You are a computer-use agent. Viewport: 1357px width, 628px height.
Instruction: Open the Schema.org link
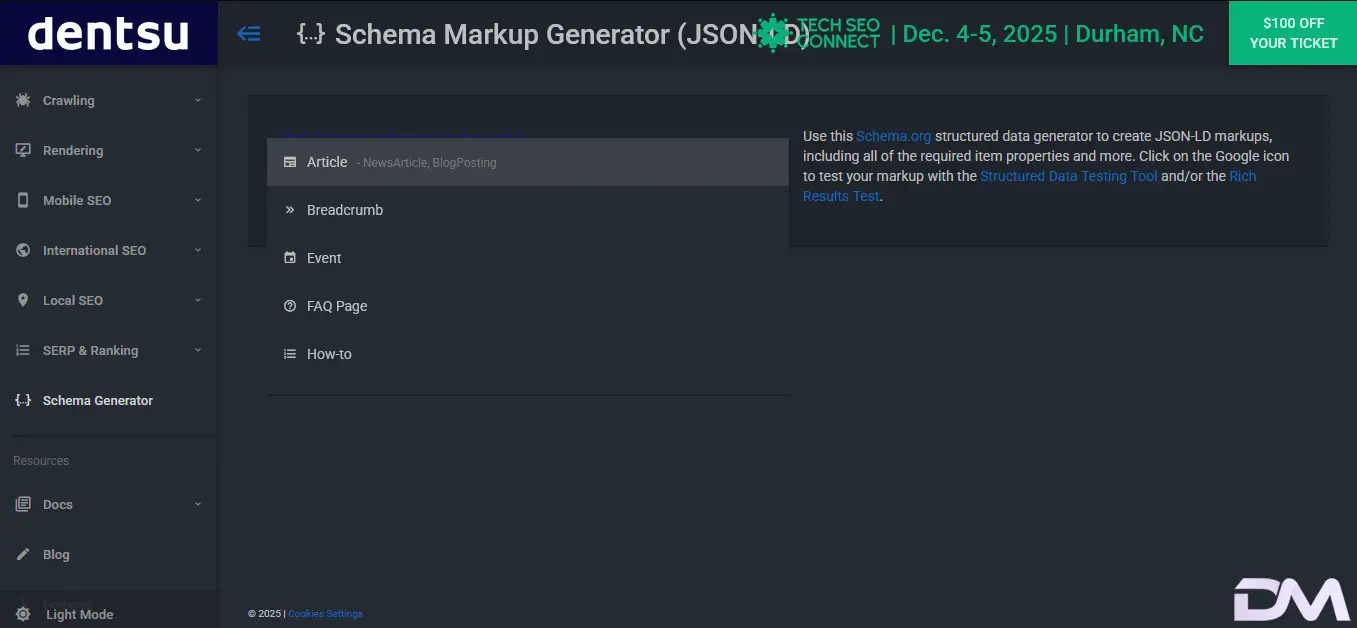point(893,136)
